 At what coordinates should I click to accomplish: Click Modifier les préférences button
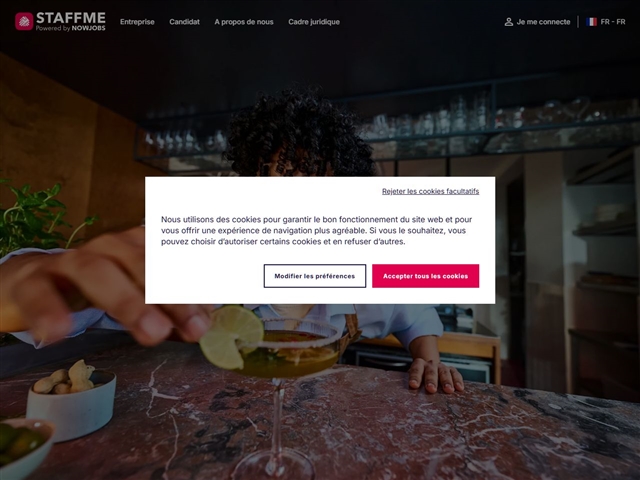click(315, 276)
